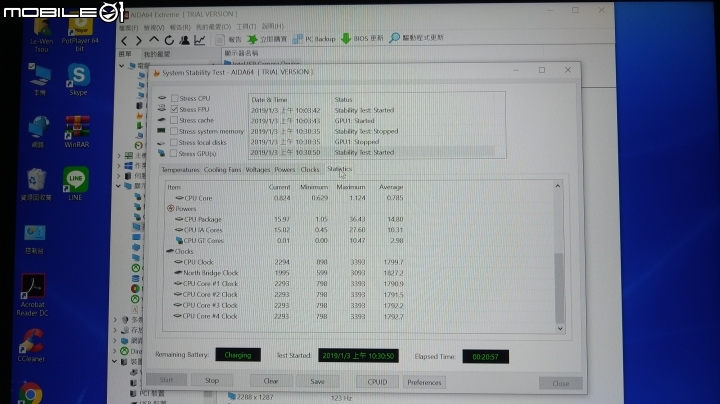Image resolution: width=720 pixels, height=404 pixels.
Task: Collapse the topmost tree node in AIDA64 sidebar
Action: point(121,66)
